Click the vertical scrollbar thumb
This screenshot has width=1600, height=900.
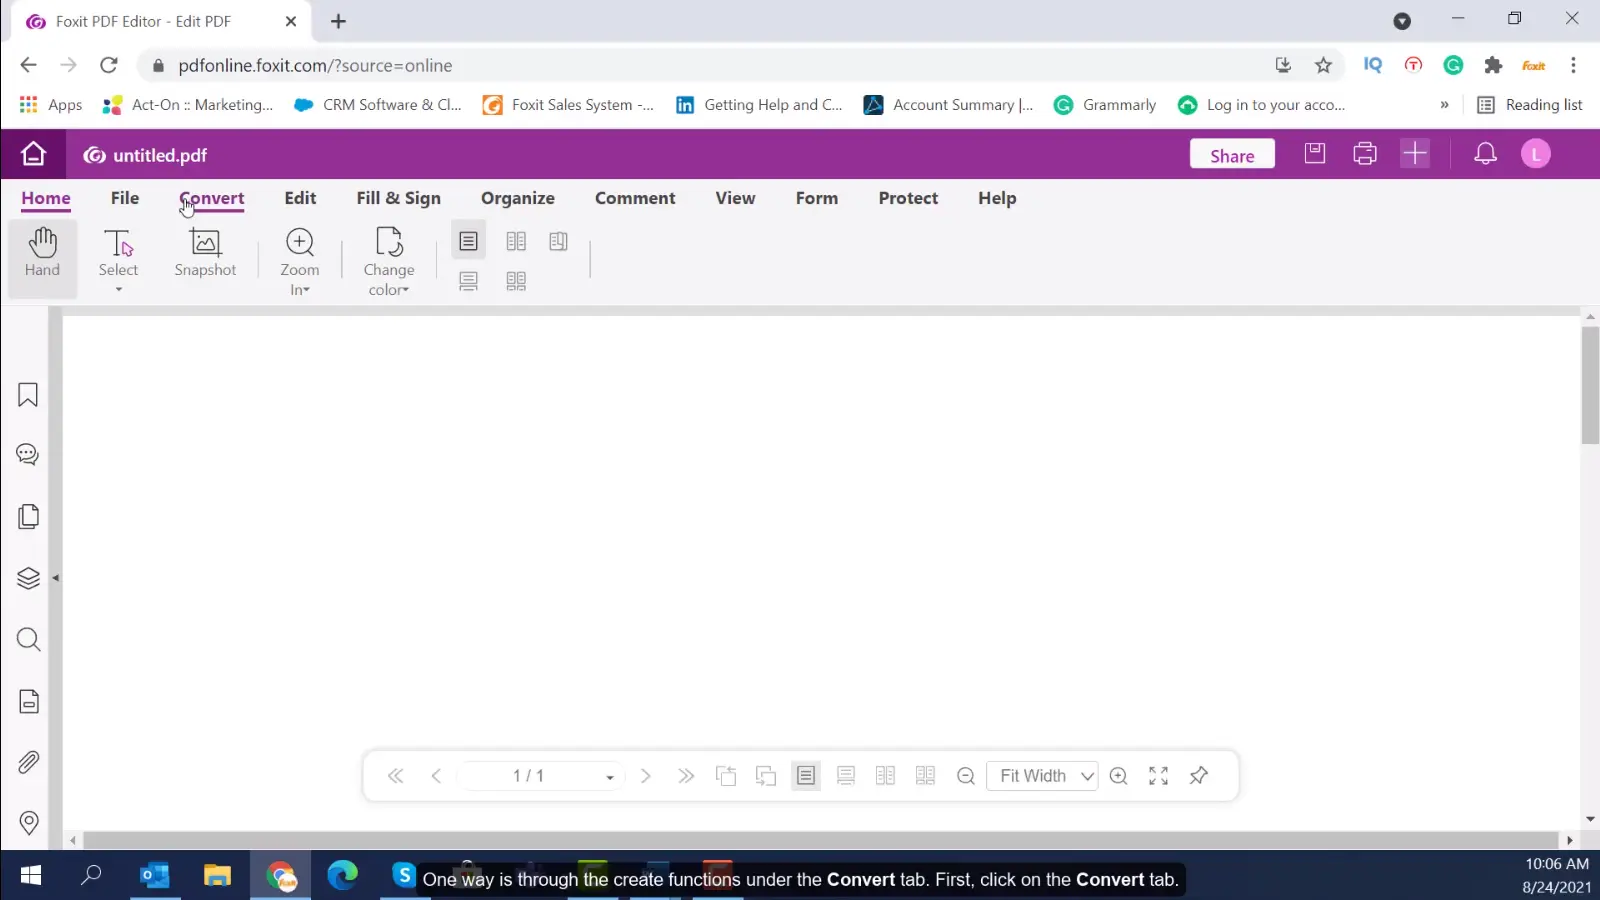(1590, 385)
